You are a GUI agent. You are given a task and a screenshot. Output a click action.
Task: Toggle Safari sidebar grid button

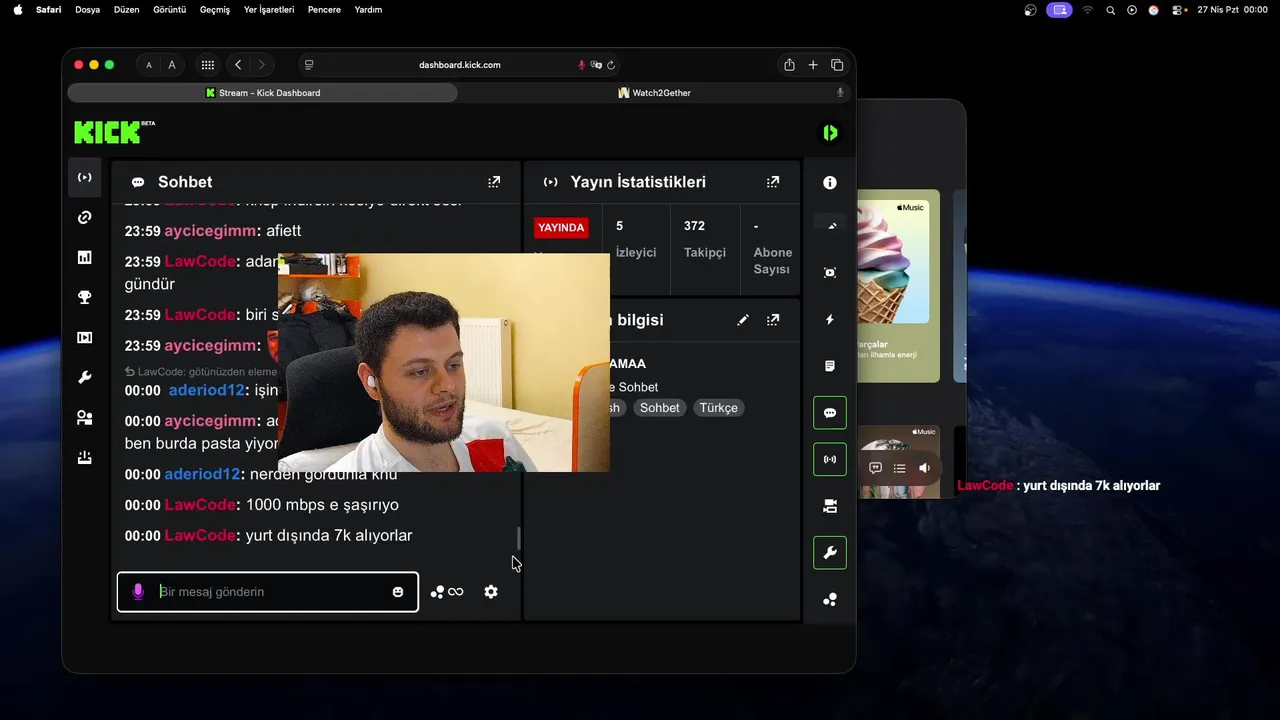[x=208, y=65]
